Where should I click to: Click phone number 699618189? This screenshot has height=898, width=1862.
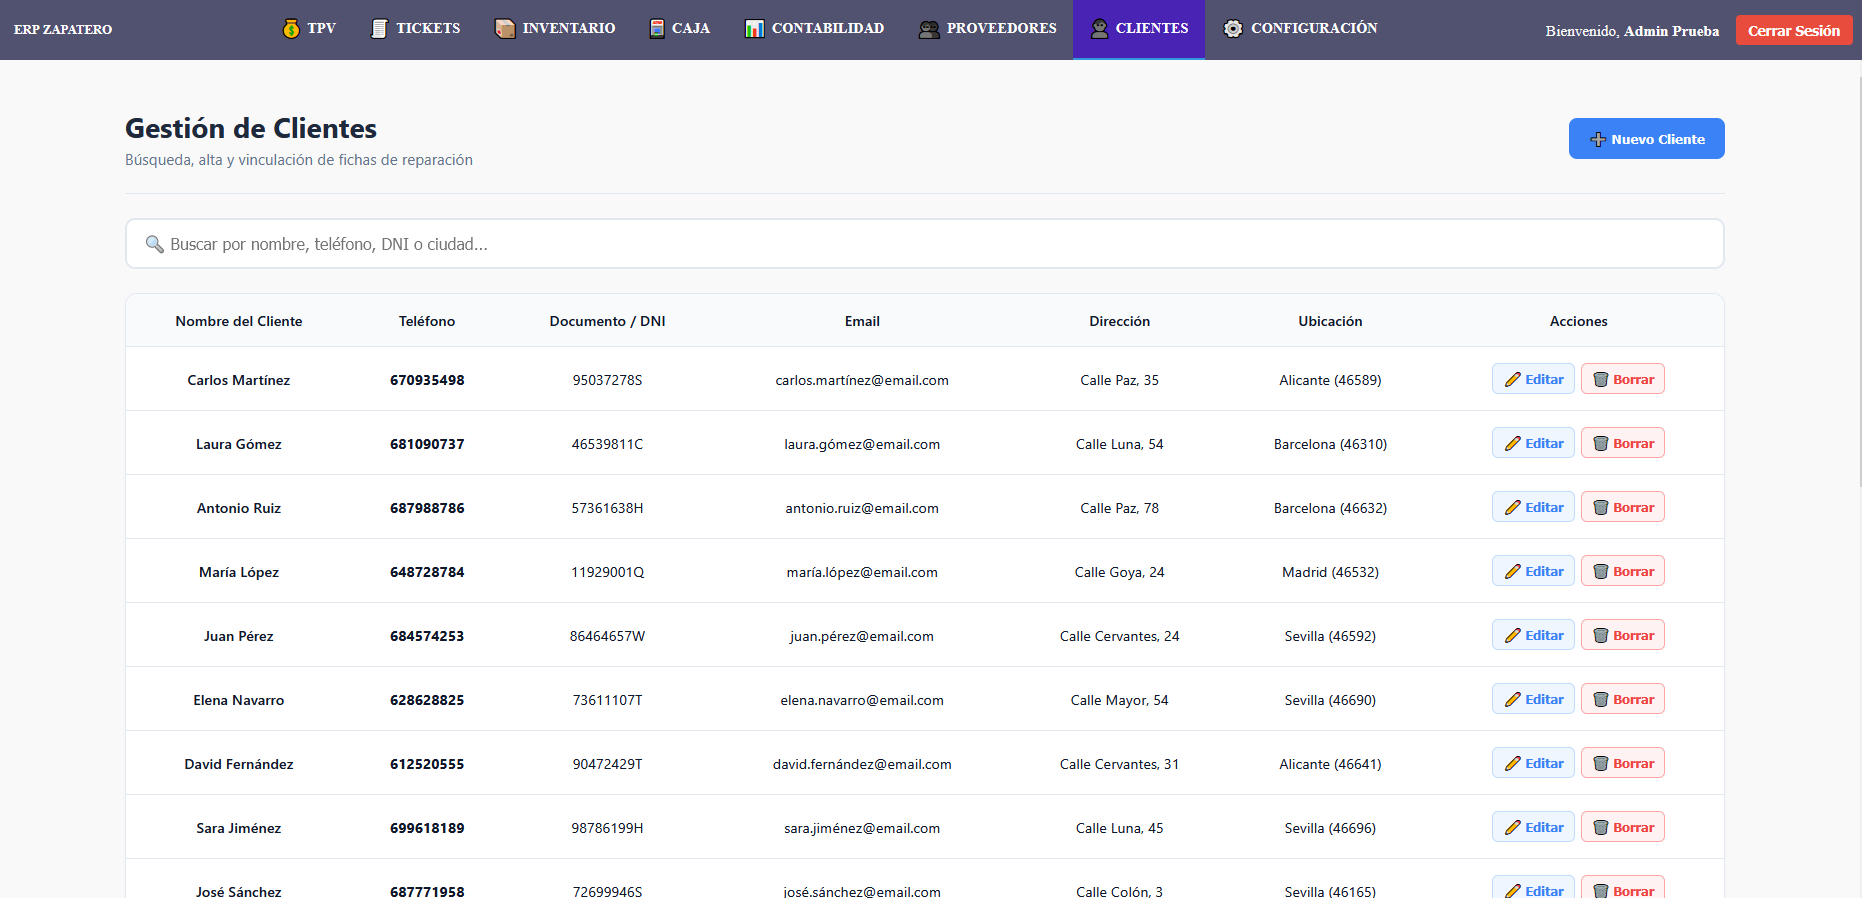(x=427, y=828)
